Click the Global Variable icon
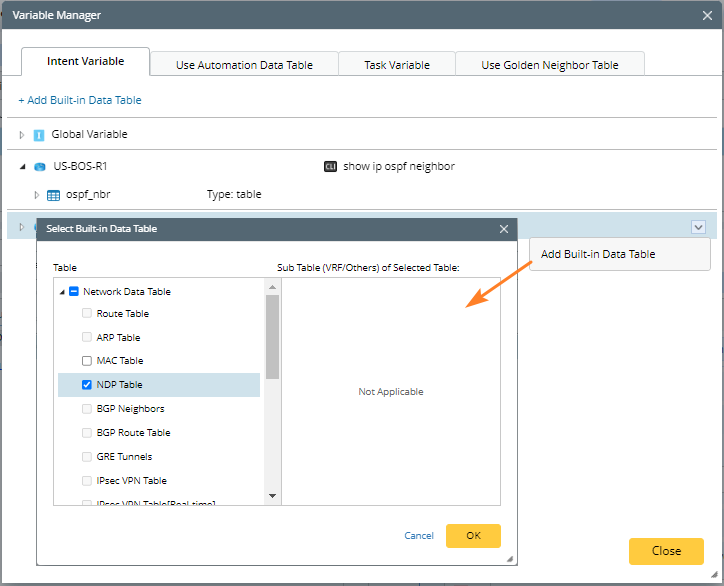The image size is (724, 586). click(39, 135)
